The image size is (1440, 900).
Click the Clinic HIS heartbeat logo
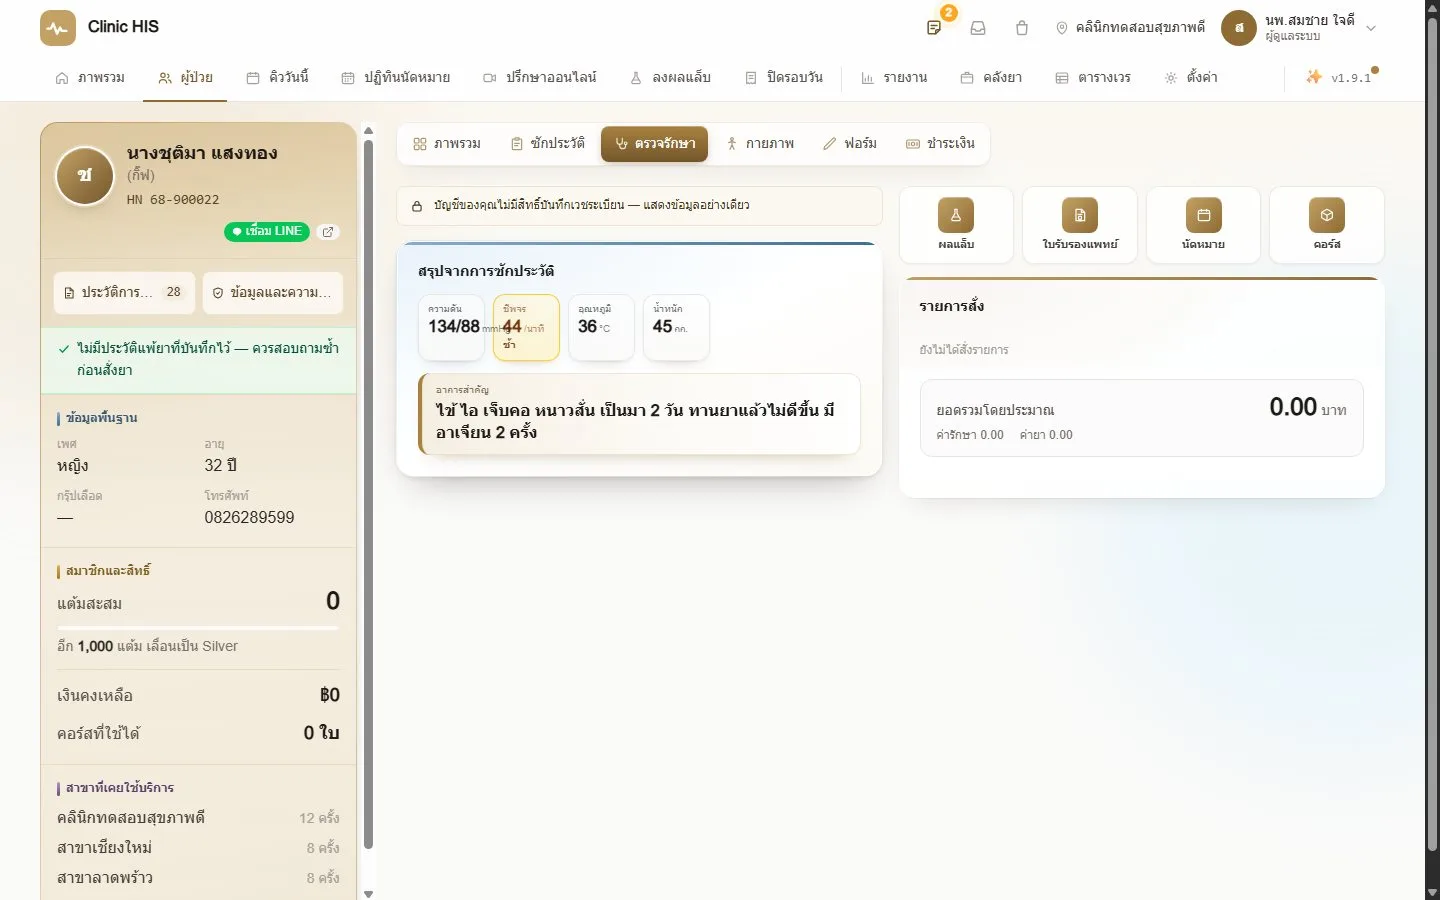(58, 28)
